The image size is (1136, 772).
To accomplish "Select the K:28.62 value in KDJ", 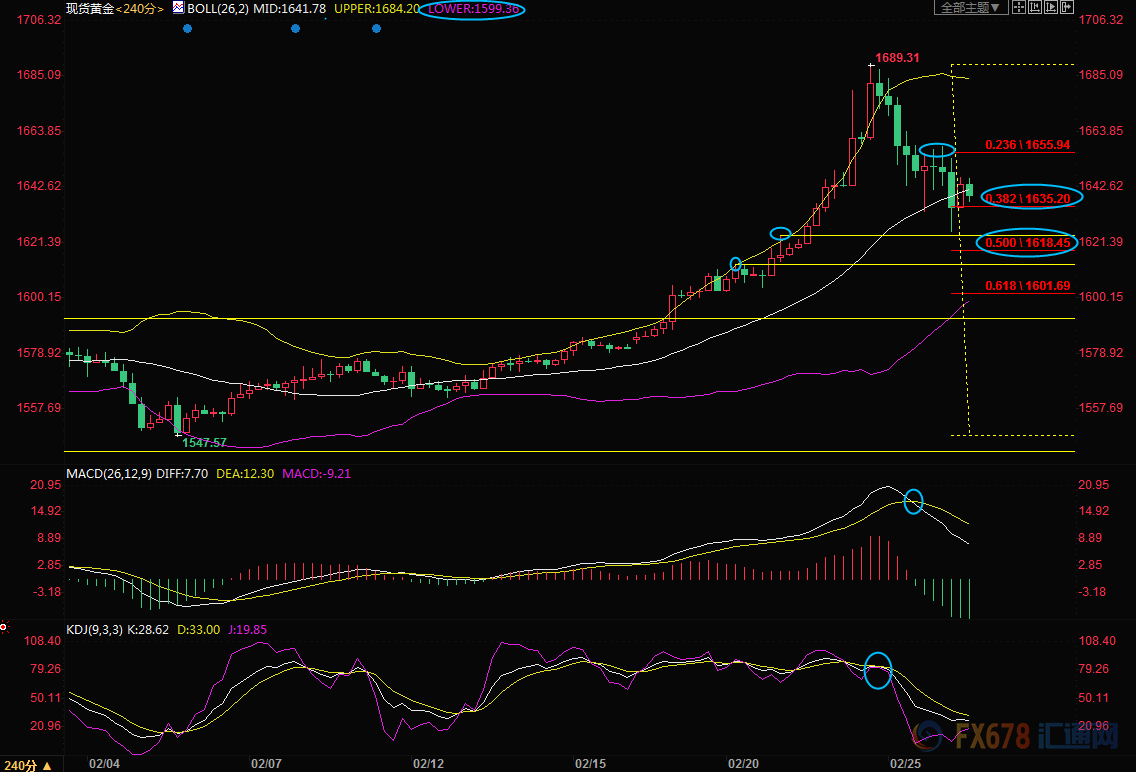I will coord(148,629).
